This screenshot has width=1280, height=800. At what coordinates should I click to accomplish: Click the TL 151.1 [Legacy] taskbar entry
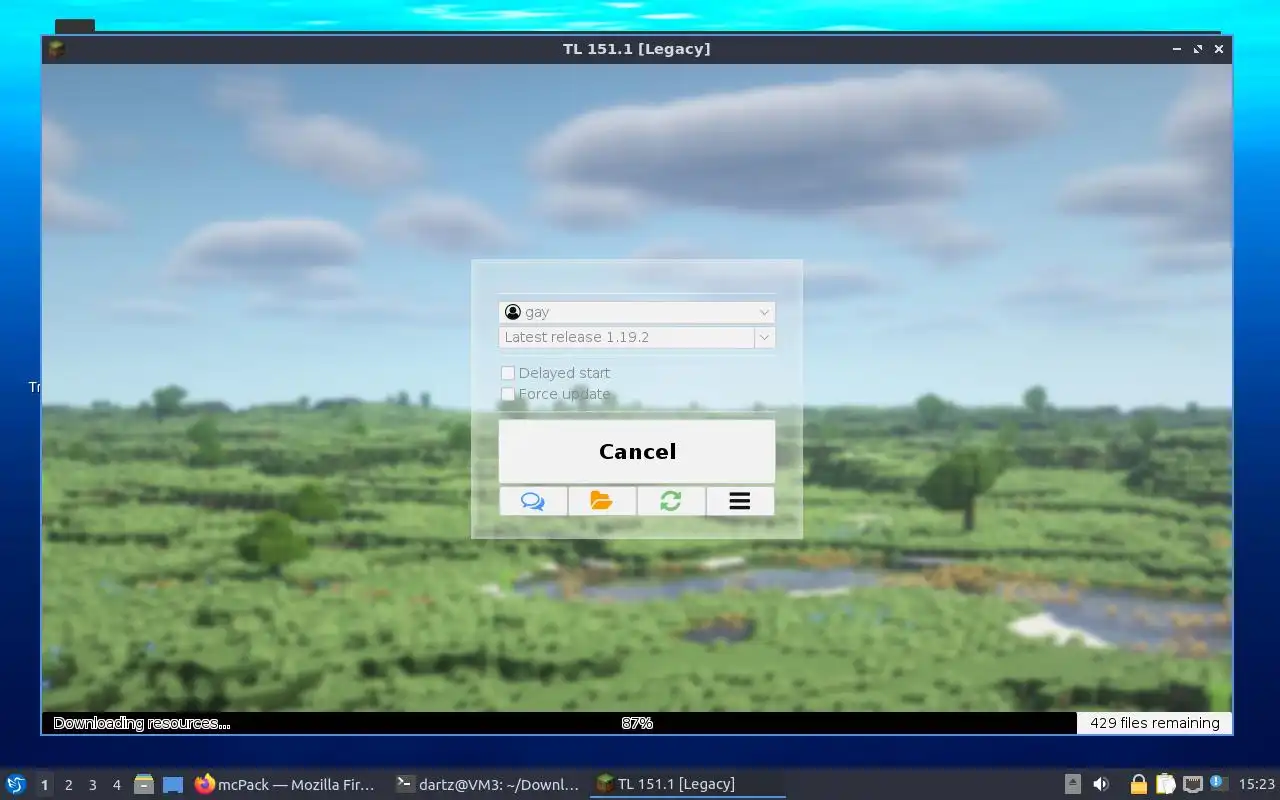pos(688,785)
